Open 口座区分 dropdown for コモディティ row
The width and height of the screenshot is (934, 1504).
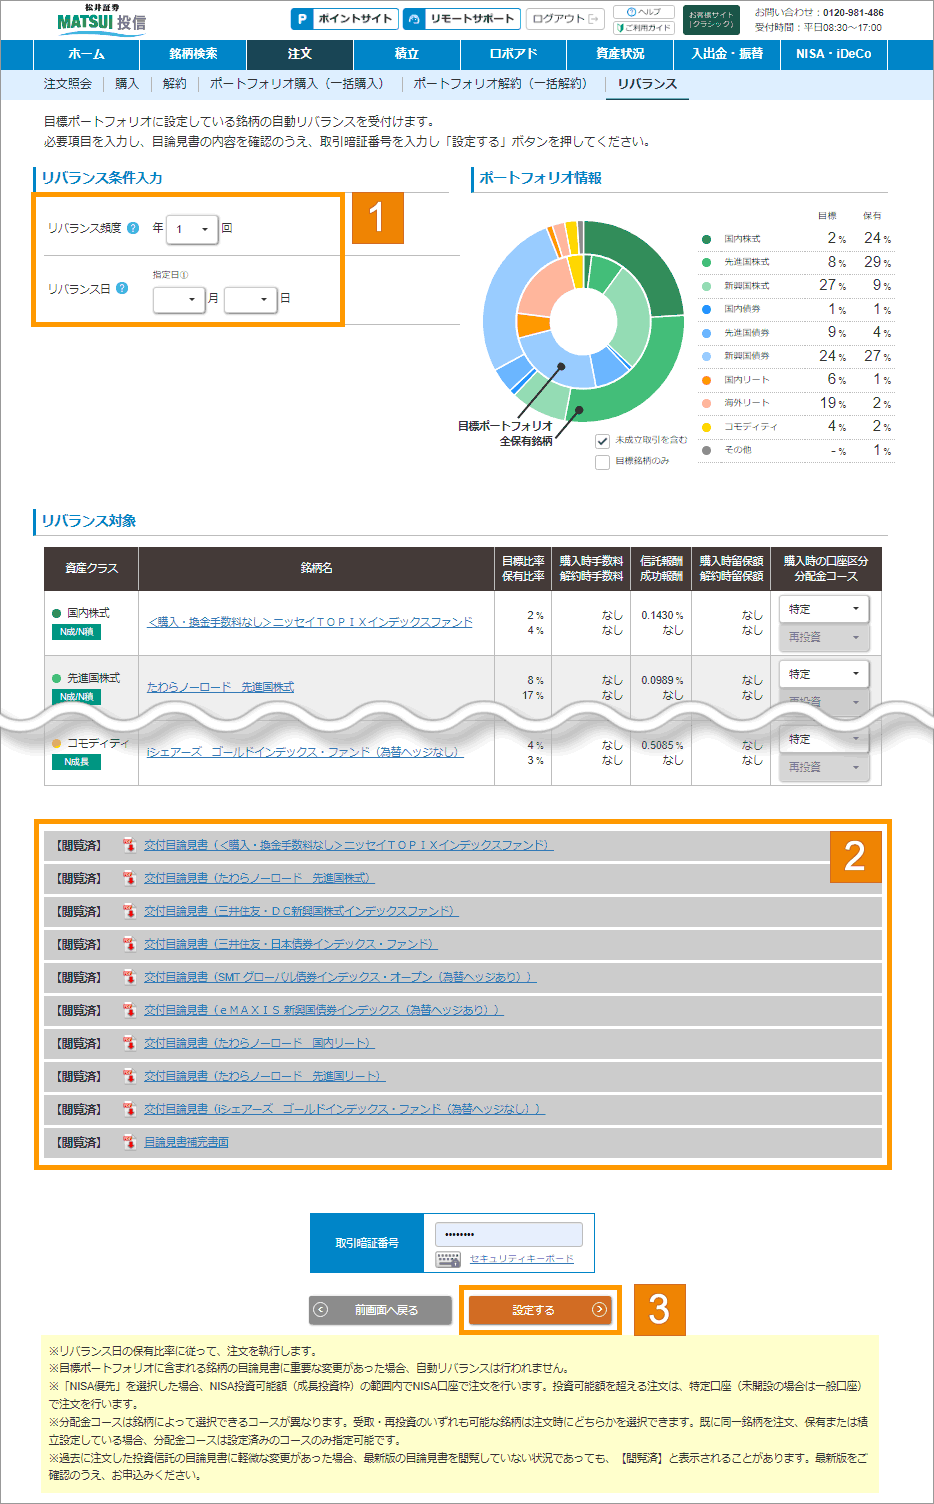[824, 739]
